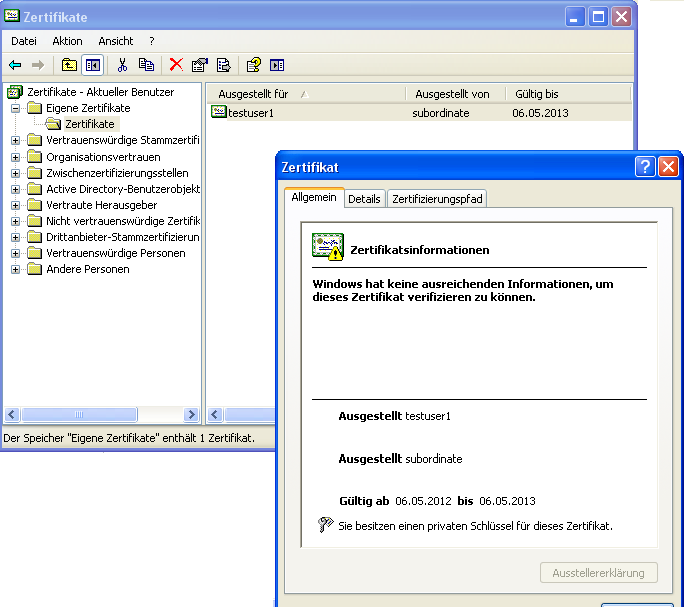Expand the Organisationsvertrauen node

[x=16, y=157]
